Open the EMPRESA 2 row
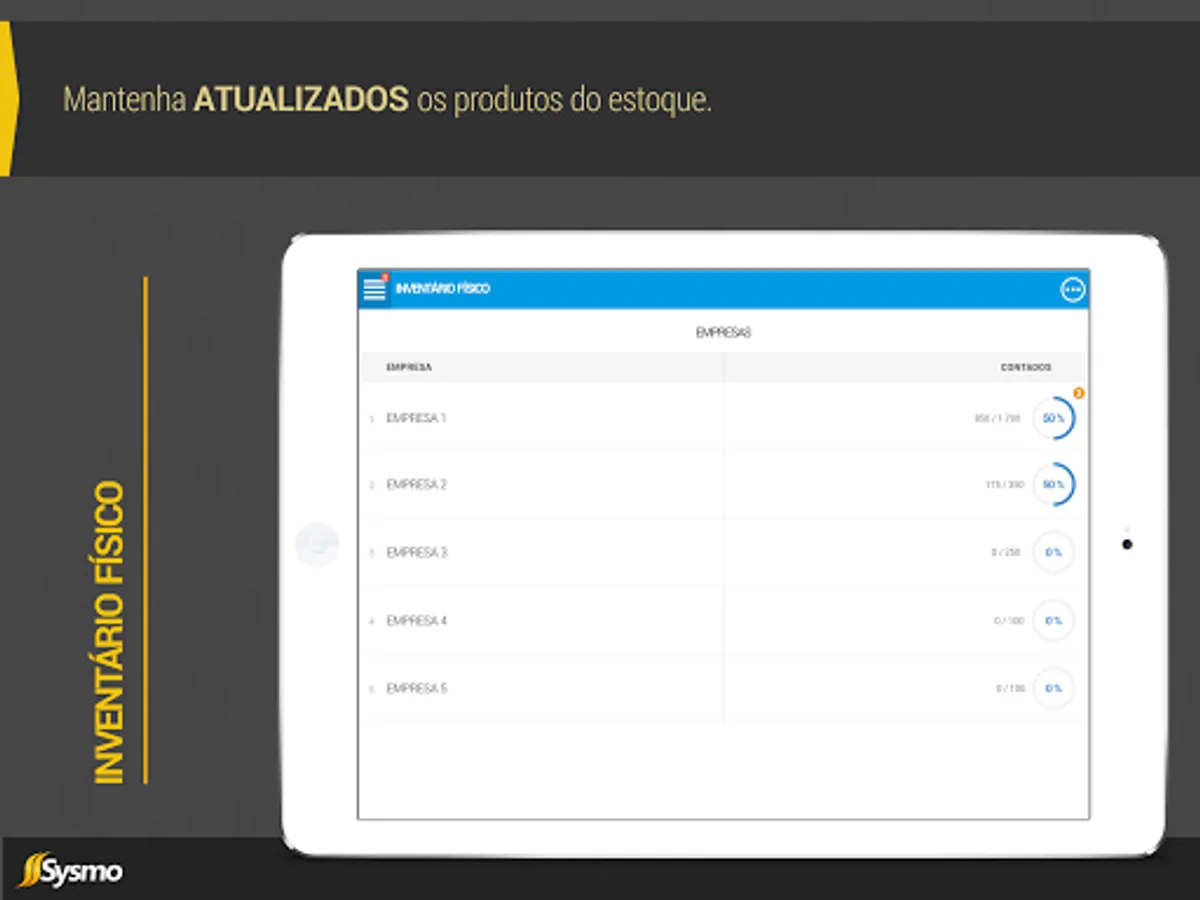Viewport: 1200px width, 900px height. pyautogui.click(x=723, y=485)
